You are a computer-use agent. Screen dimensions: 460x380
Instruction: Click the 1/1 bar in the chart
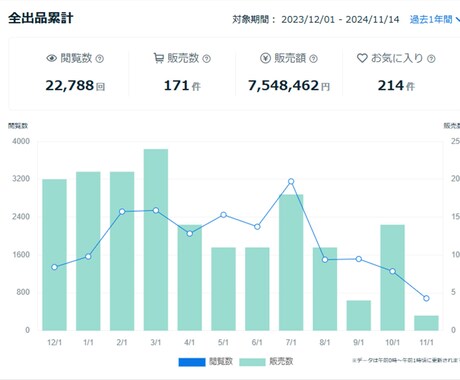[x=88, y=251]
